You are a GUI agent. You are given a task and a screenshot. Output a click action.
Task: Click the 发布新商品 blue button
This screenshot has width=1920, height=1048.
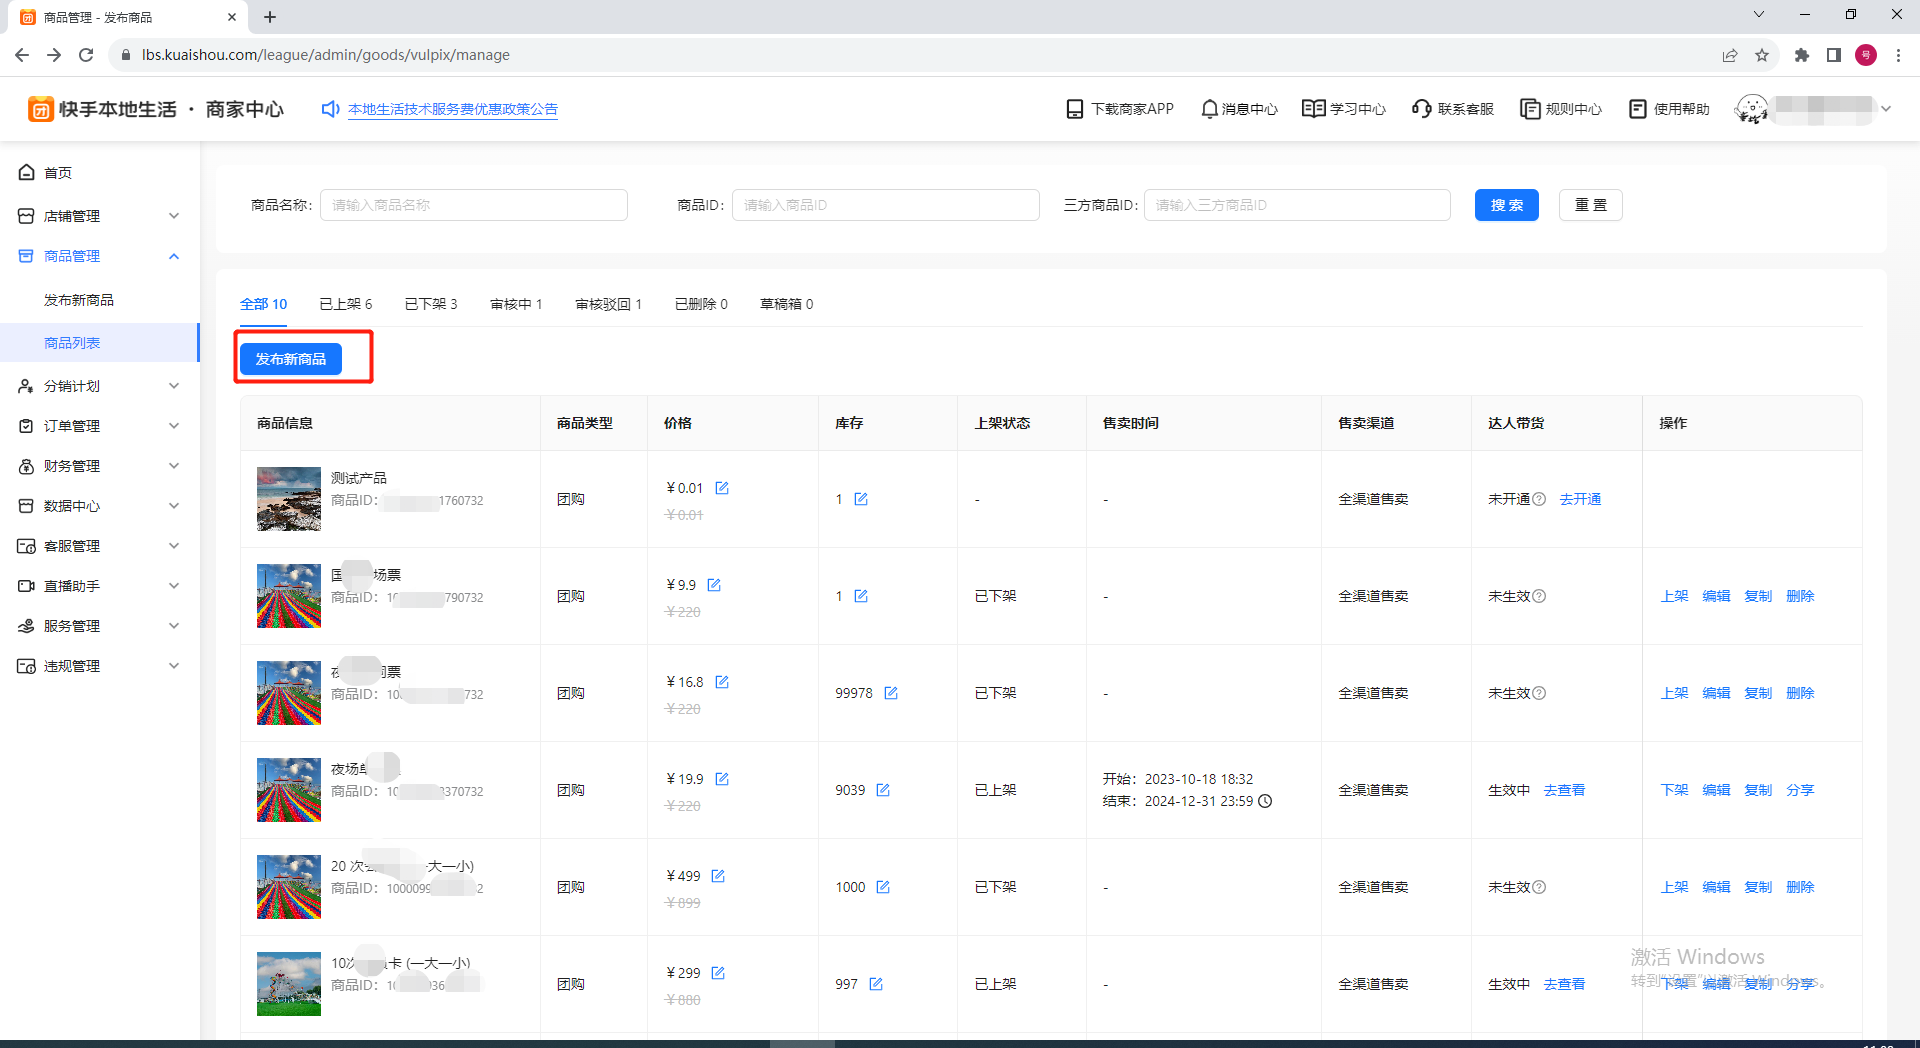click(291, 359)
